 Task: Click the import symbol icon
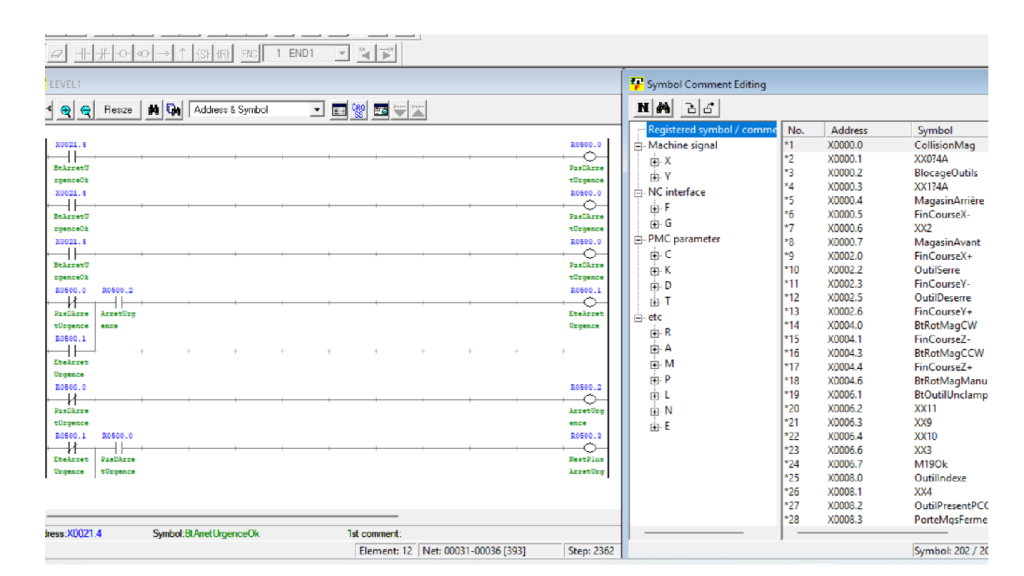click(690, 108)
